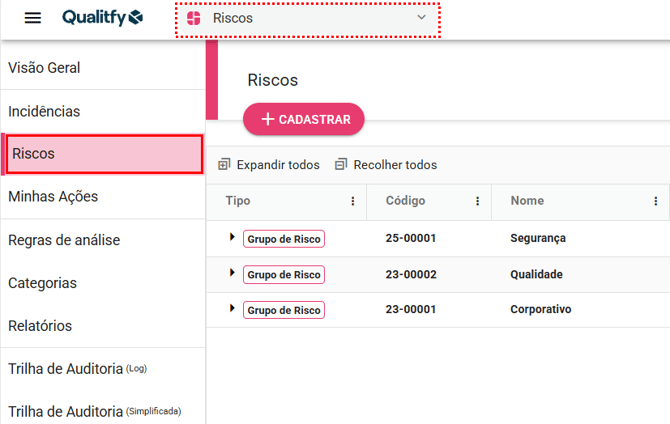Click the Expandir todos link
The width and height of the screenshot is (670, 424).
pos(277,165)
